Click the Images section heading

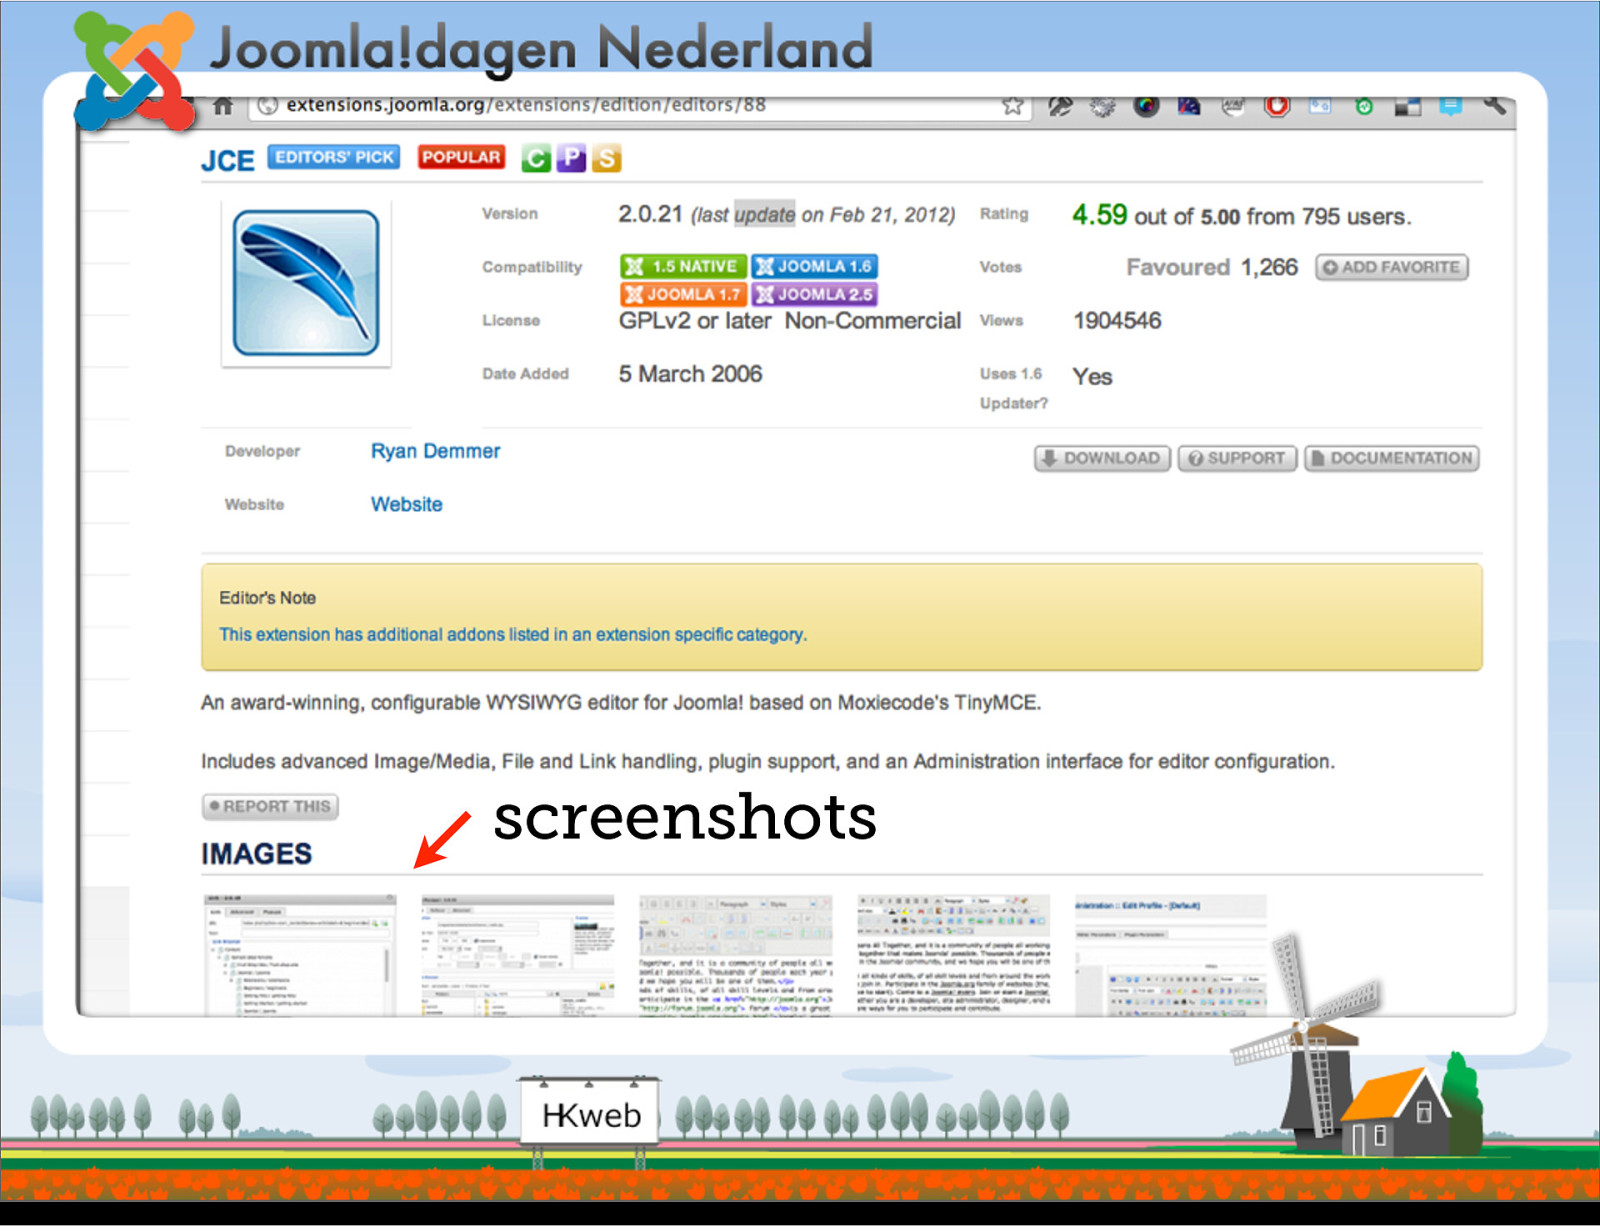(x=256, y=853)
